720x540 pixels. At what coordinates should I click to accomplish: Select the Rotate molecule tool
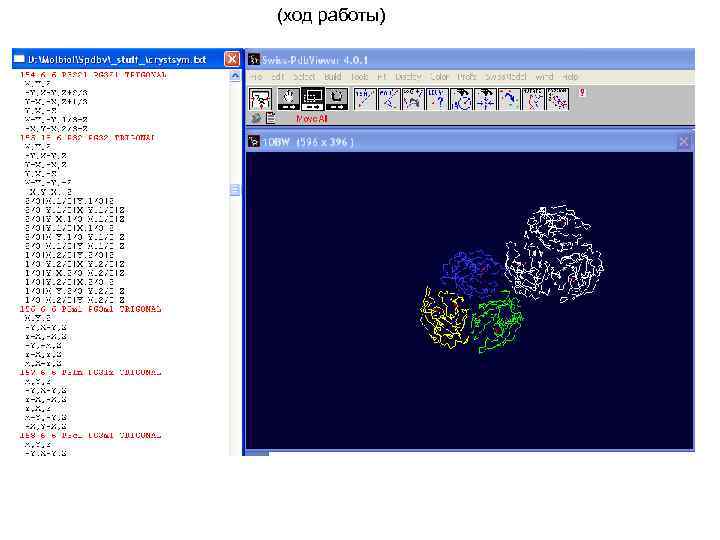coord(337,99)
